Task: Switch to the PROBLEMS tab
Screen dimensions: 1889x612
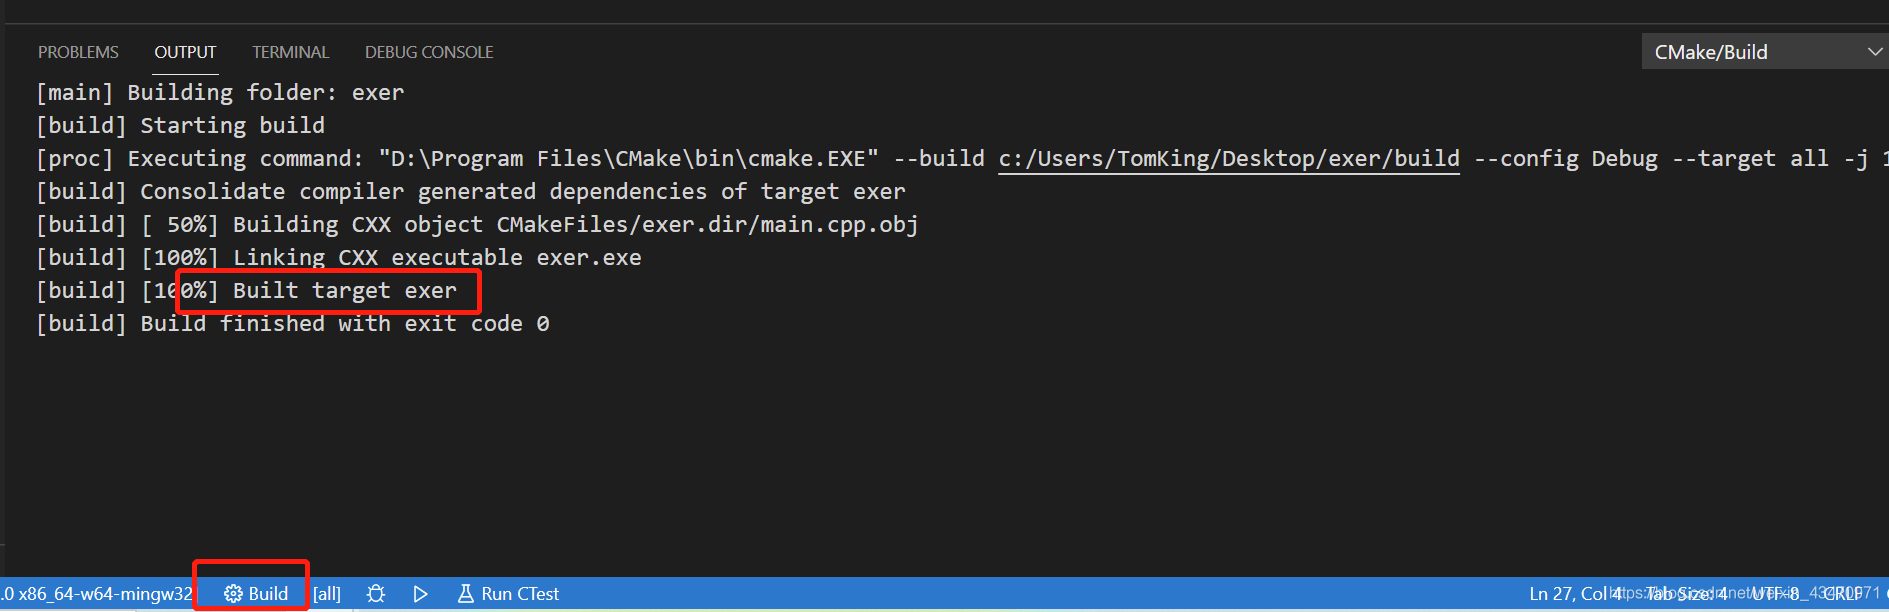Action: [x=78, y=51]
